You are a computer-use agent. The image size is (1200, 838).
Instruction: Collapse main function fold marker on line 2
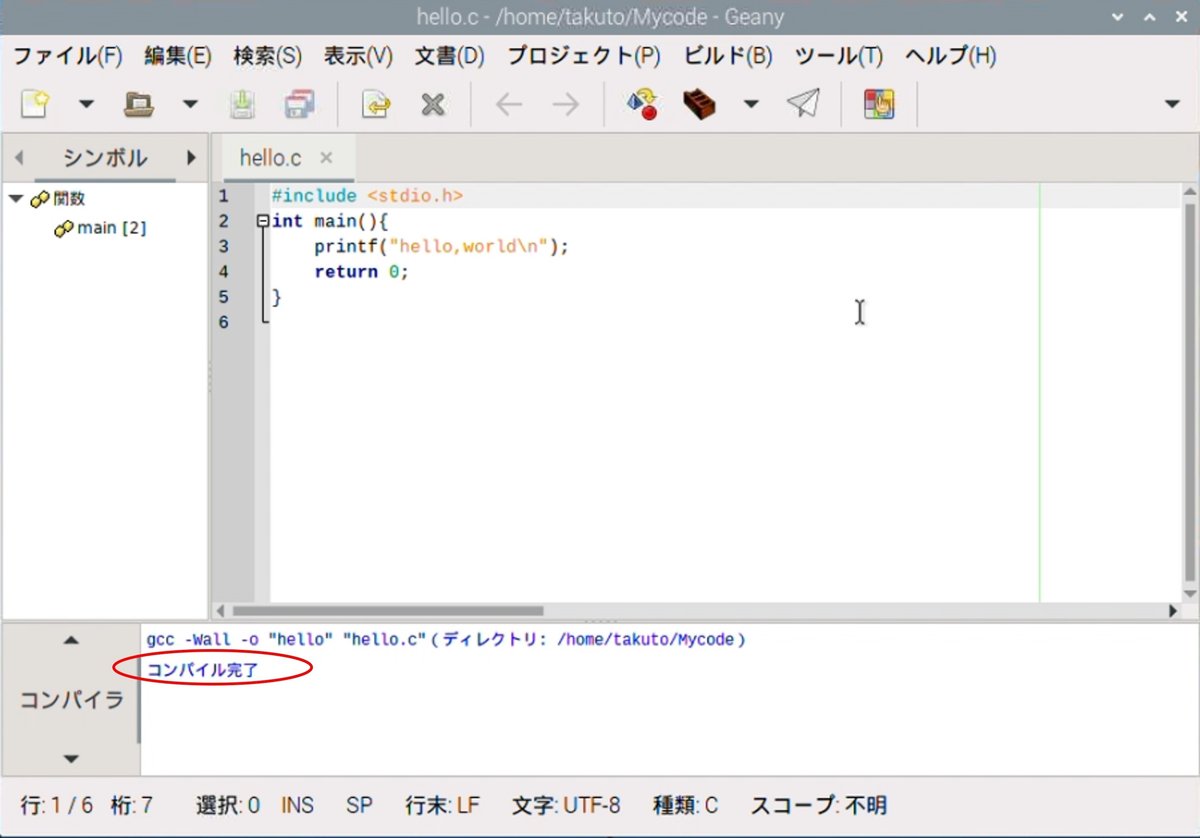tap(263, 221)
